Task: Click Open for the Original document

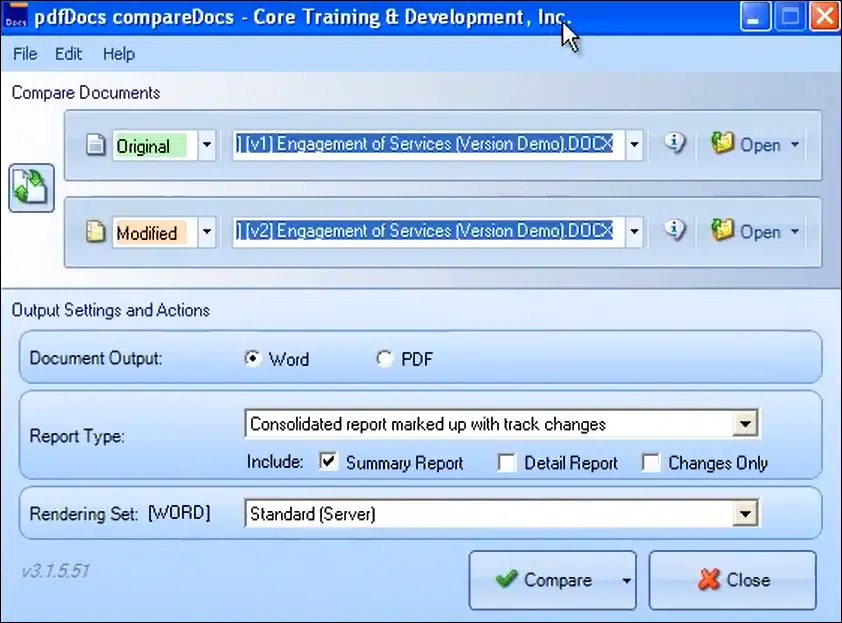Action: pos(745,144)
